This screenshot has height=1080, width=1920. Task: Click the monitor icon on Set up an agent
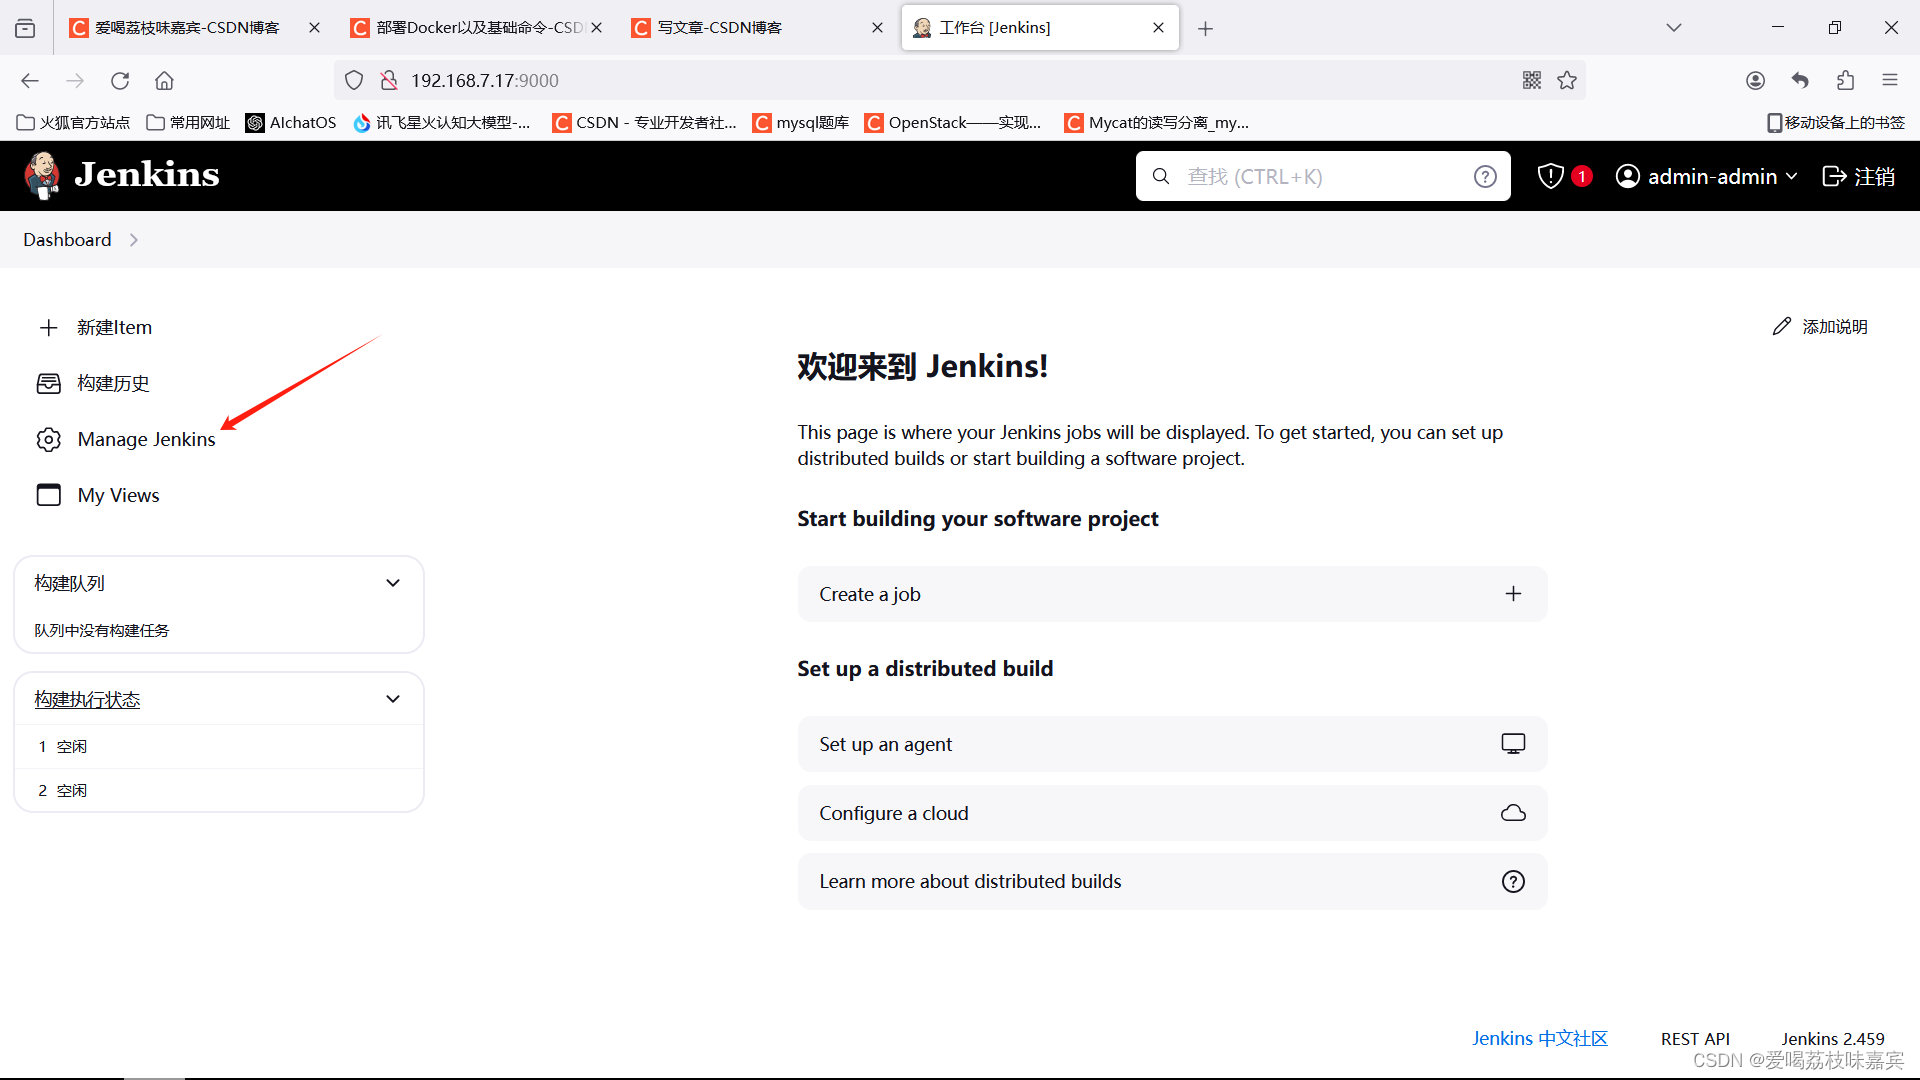(1513, 744)
